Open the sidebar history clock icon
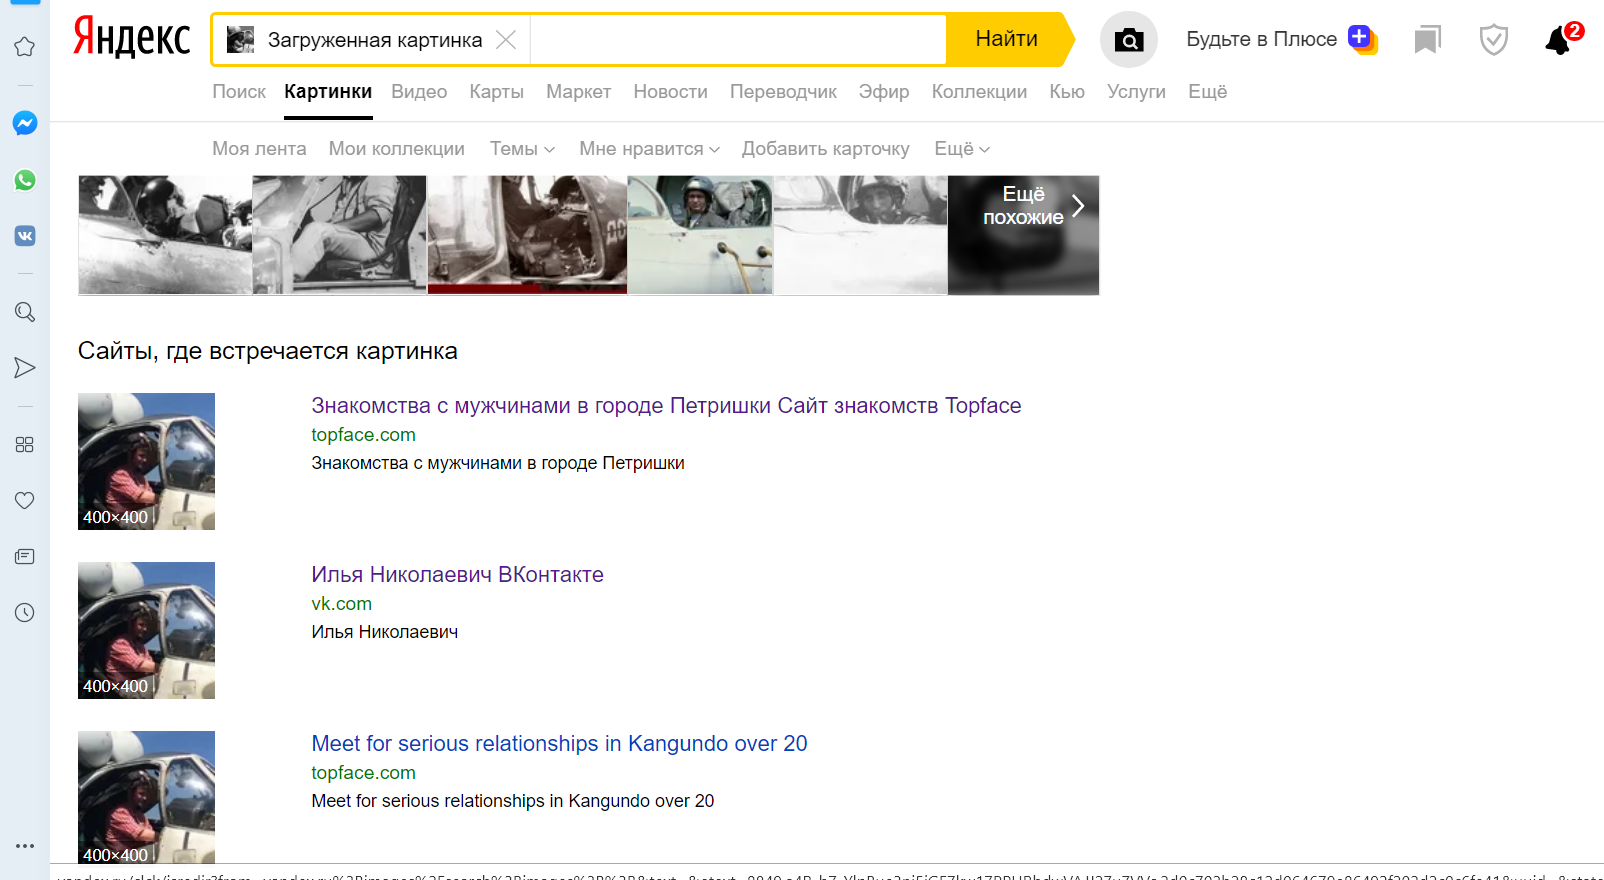The width and height of the screenshot is (1604, 880). [x=25, y=612]
